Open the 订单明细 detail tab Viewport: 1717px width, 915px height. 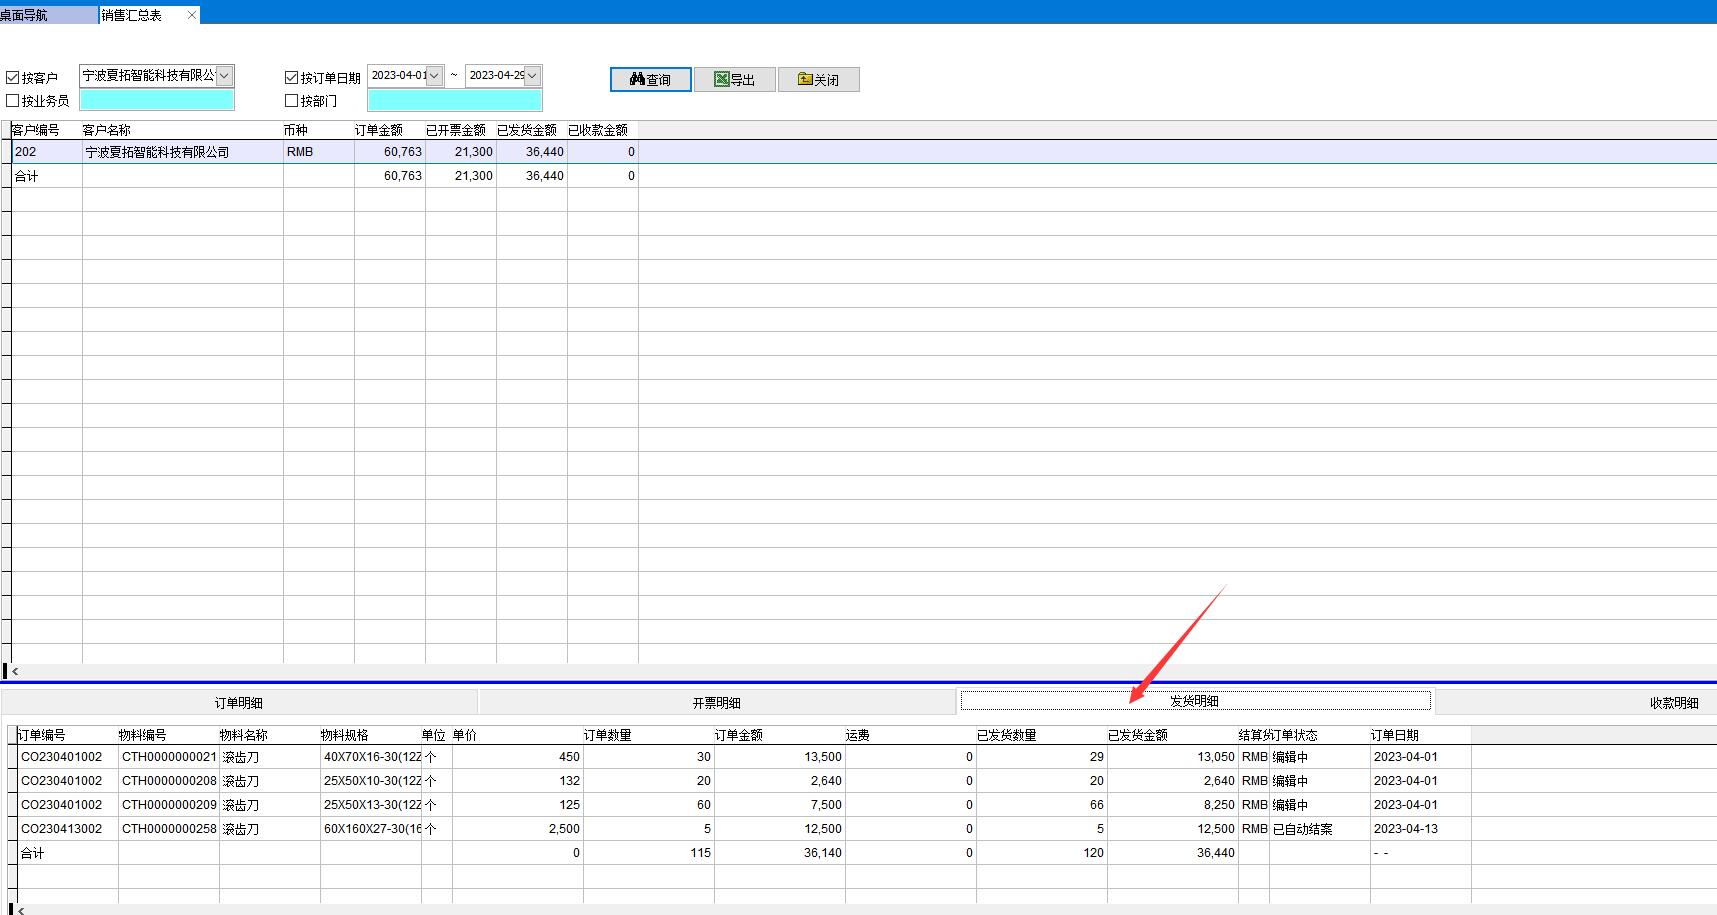239,703
